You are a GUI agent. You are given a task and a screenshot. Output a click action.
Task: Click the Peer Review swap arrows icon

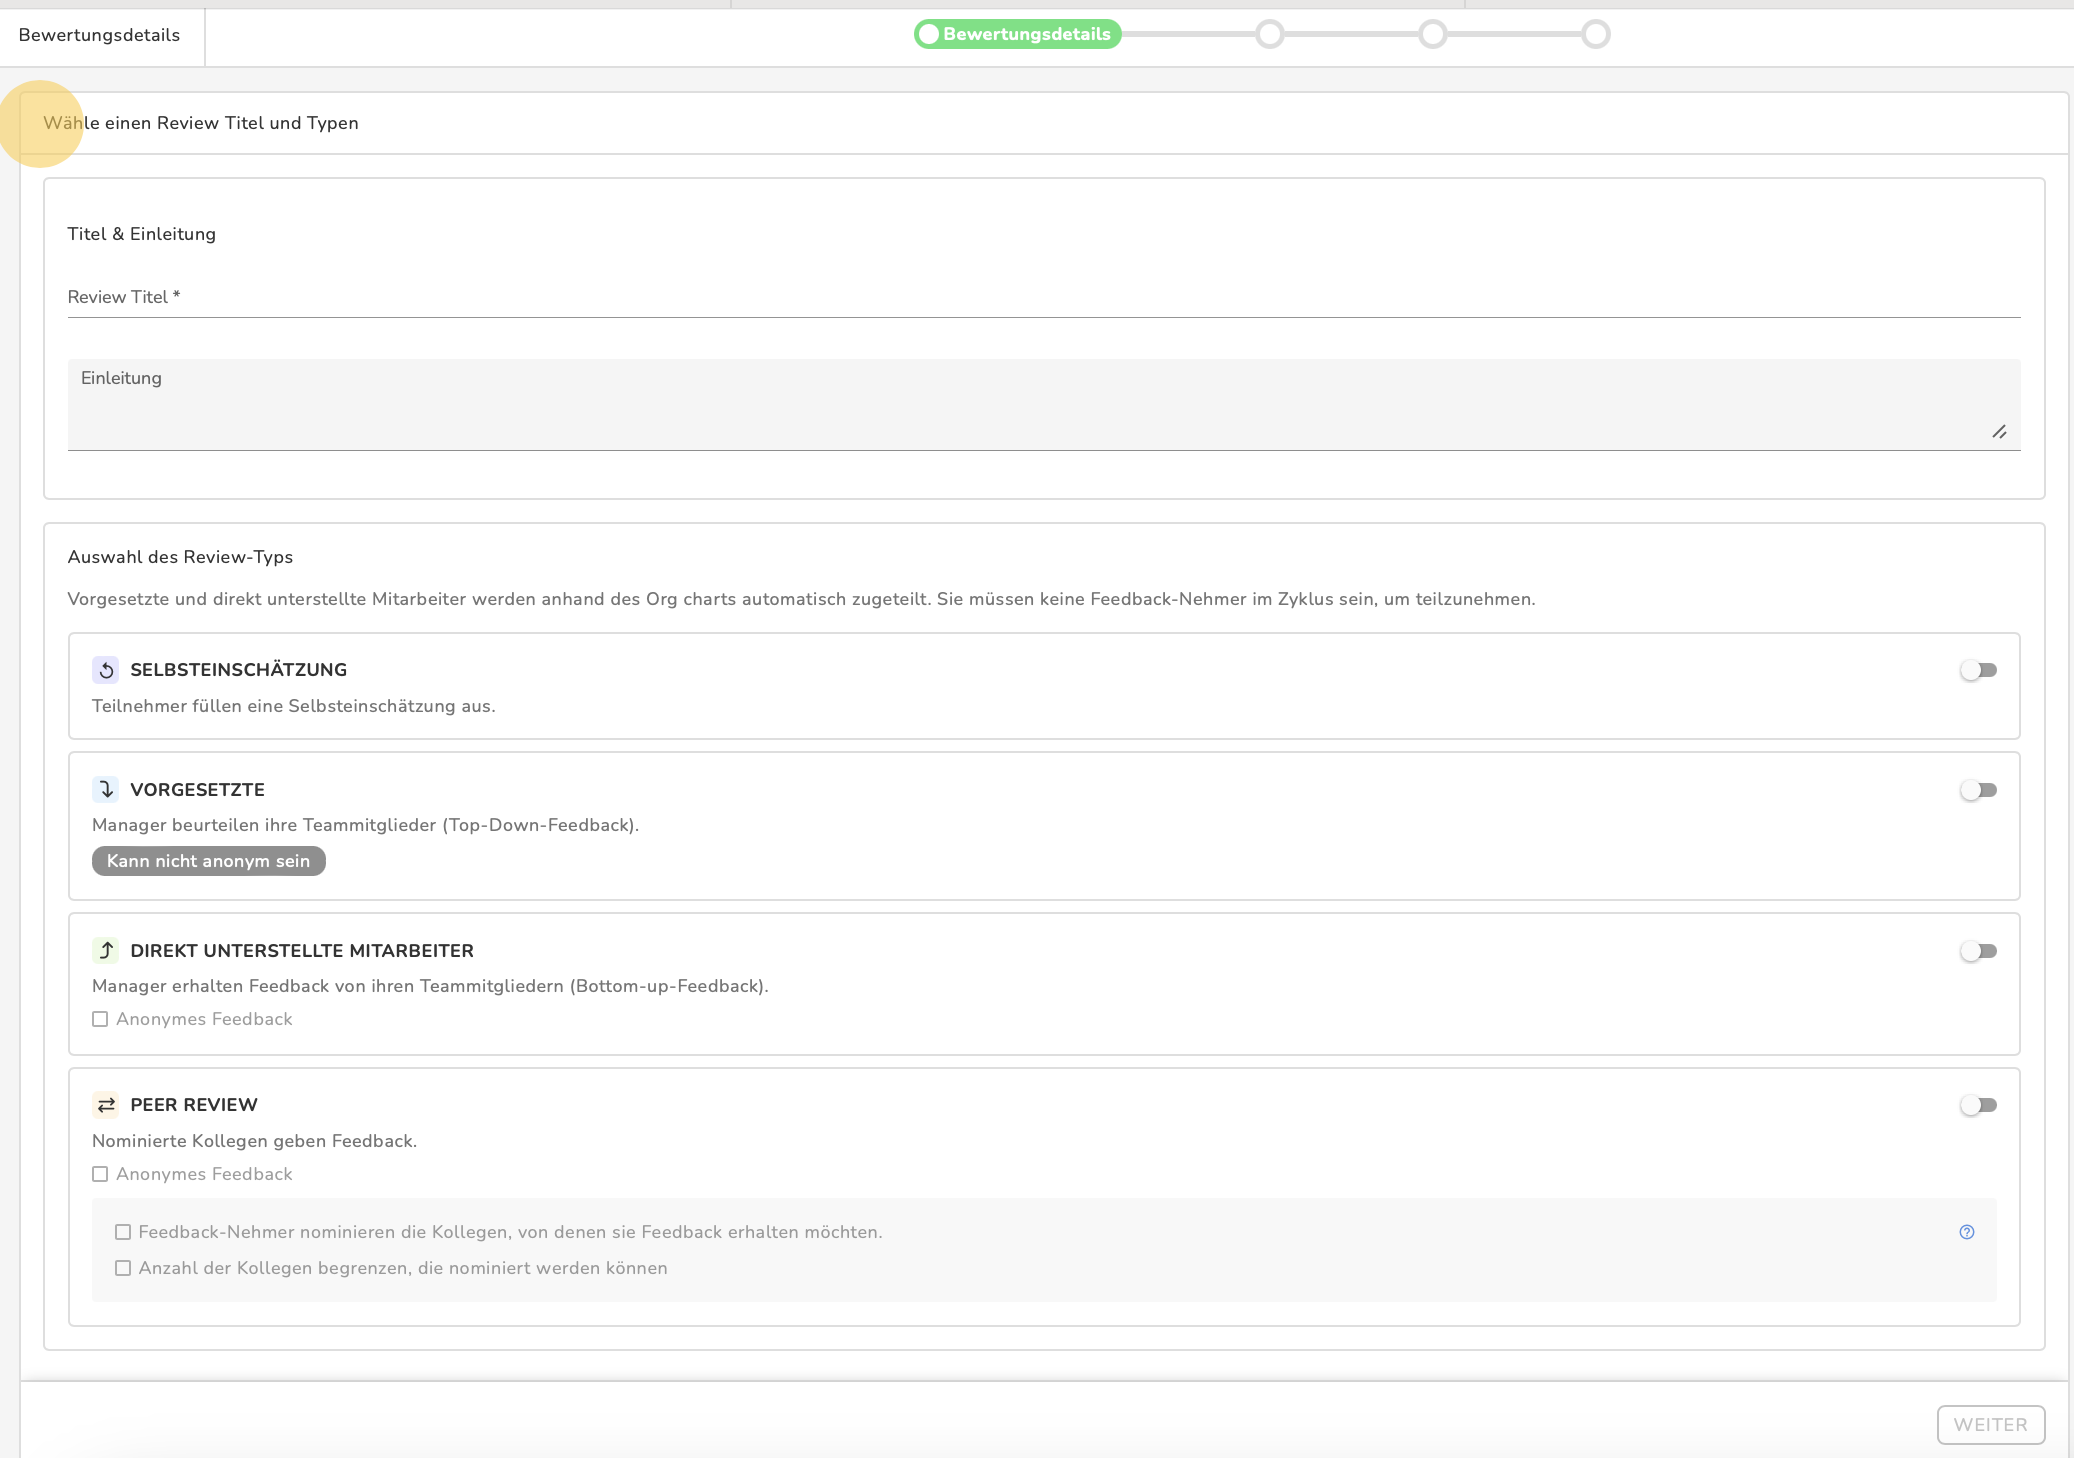(x=106, y=1105)
